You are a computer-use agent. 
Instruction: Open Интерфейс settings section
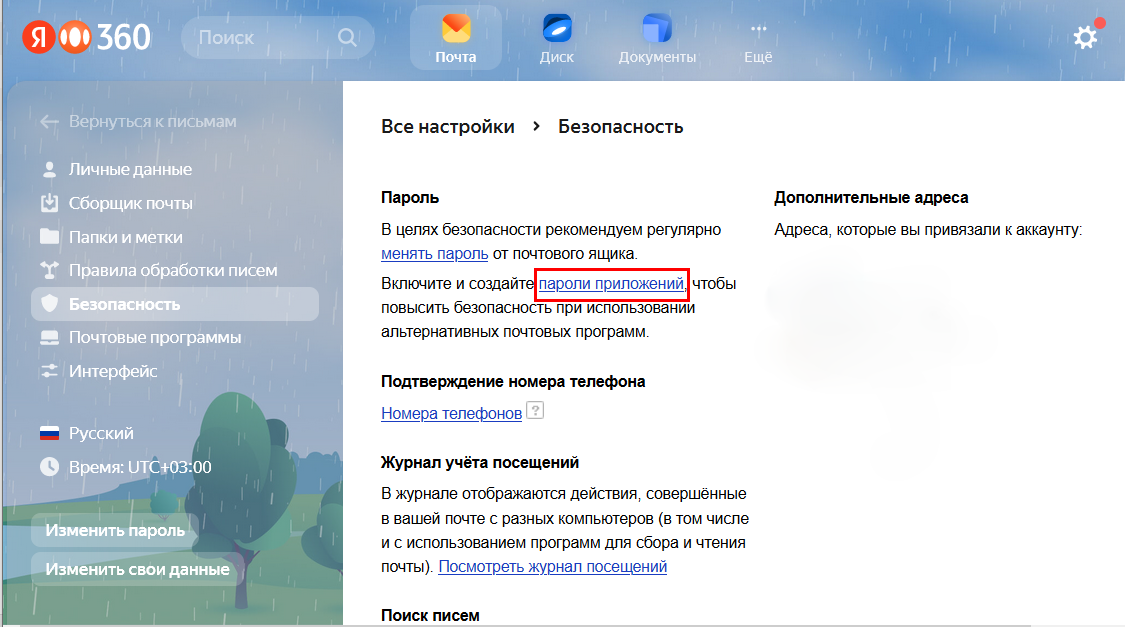113,372
